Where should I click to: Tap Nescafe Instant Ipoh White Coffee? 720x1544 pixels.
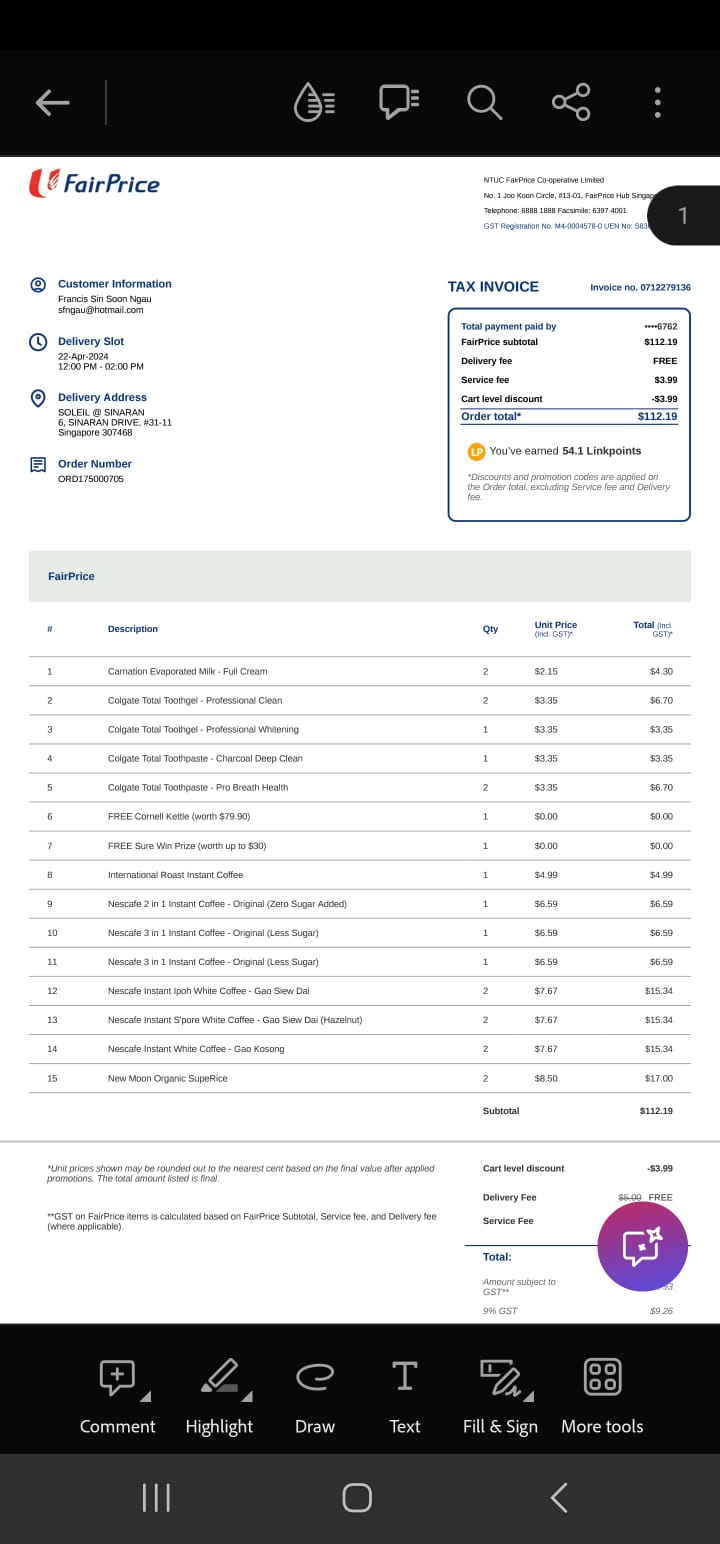coord(208,990)
